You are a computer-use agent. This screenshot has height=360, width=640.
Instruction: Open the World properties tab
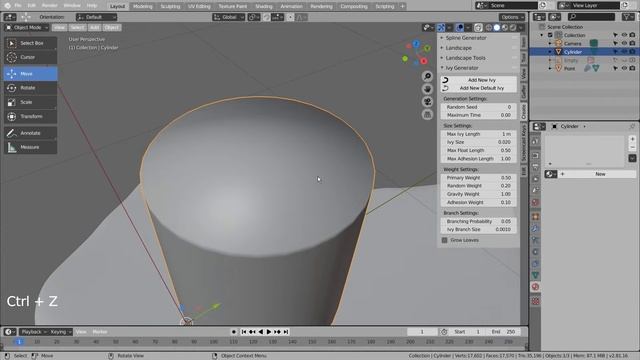coord(536,203)
